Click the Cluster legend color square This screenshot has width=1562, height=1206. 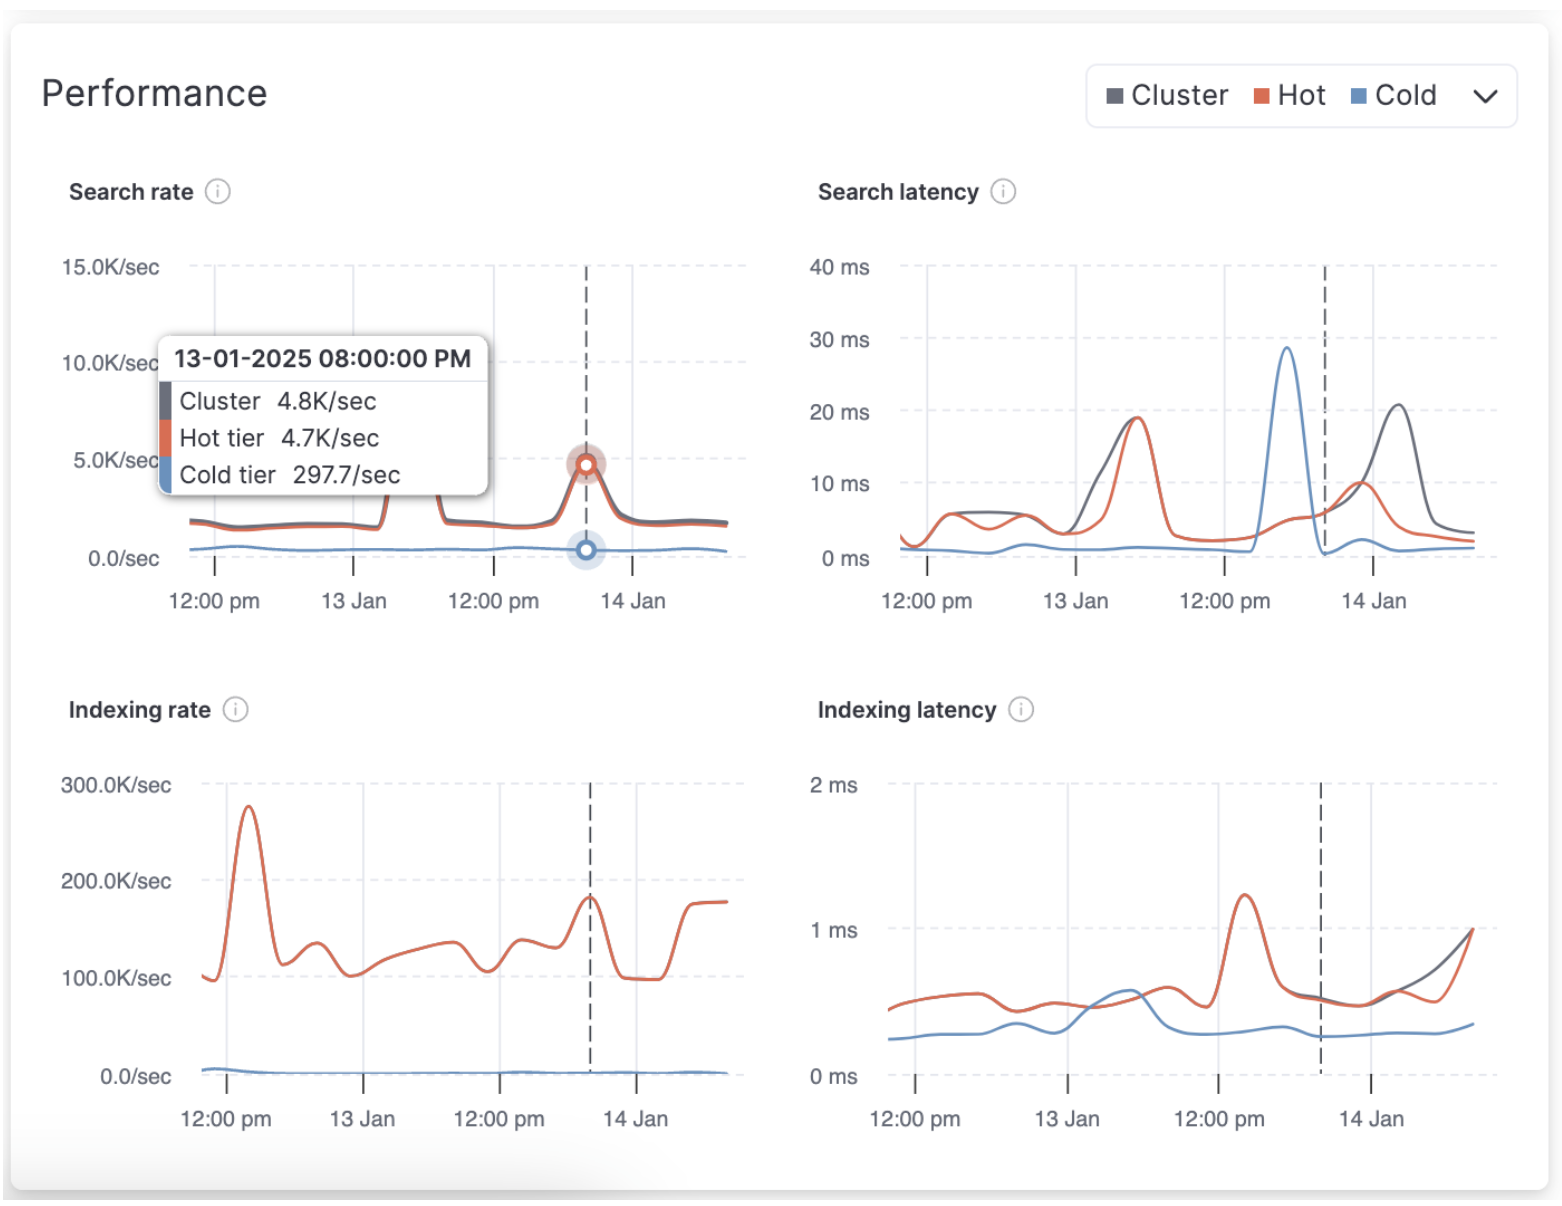[x=1115, y=95]
